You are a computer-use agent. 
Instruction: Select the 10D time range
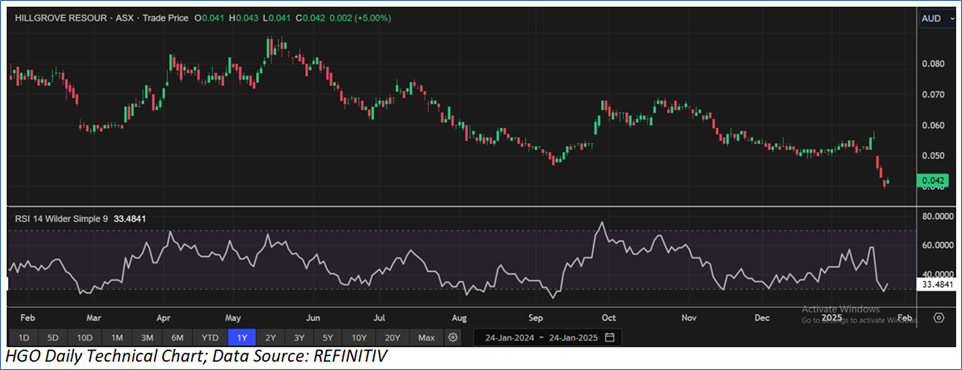point(85,337)
